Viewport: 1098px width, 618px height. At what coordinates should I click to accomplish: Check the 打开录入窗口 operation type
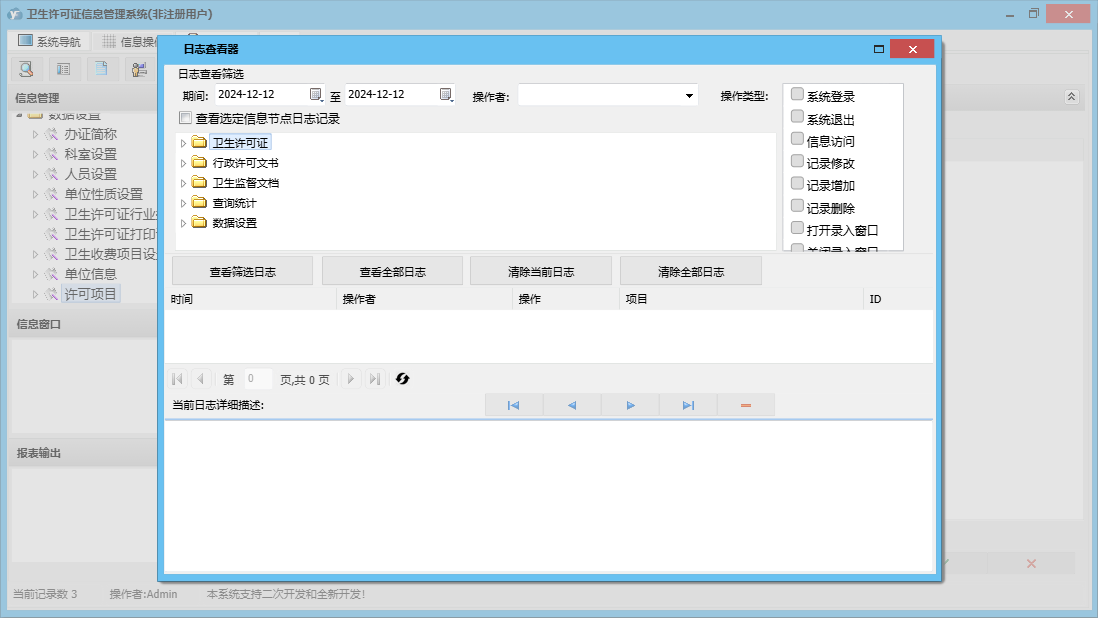tap(797, 227)
